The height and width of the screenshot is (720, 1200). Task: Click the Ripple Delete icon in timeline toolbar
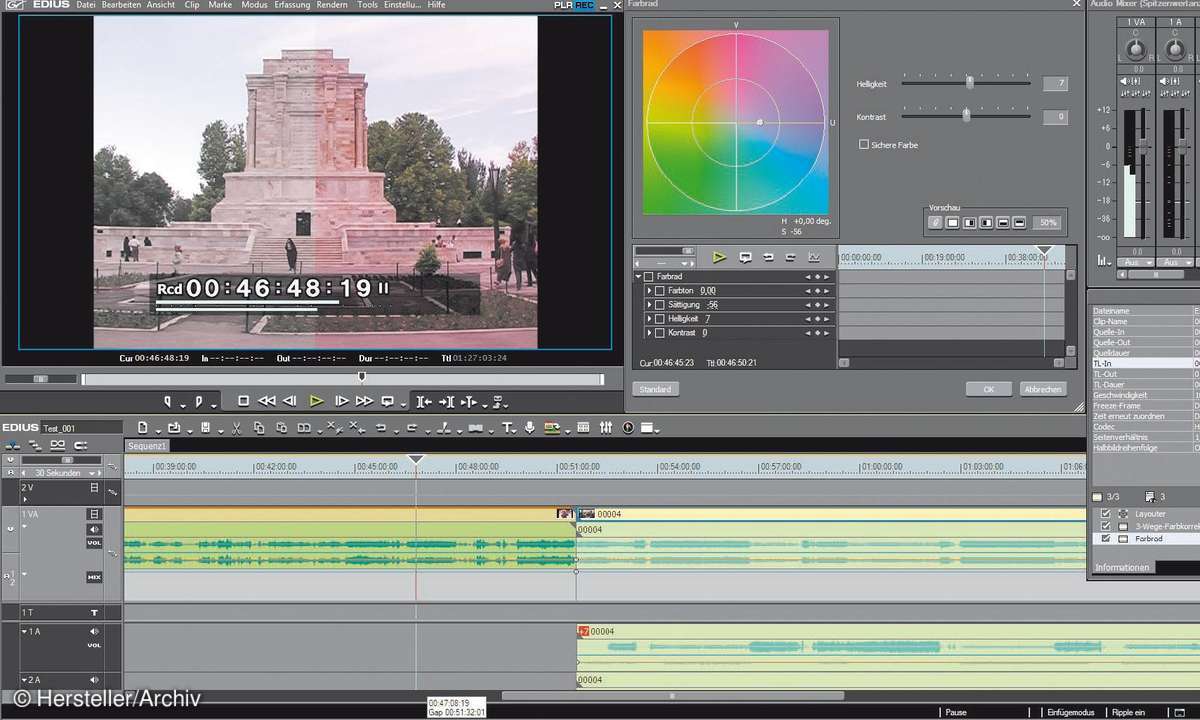point(358,428)
